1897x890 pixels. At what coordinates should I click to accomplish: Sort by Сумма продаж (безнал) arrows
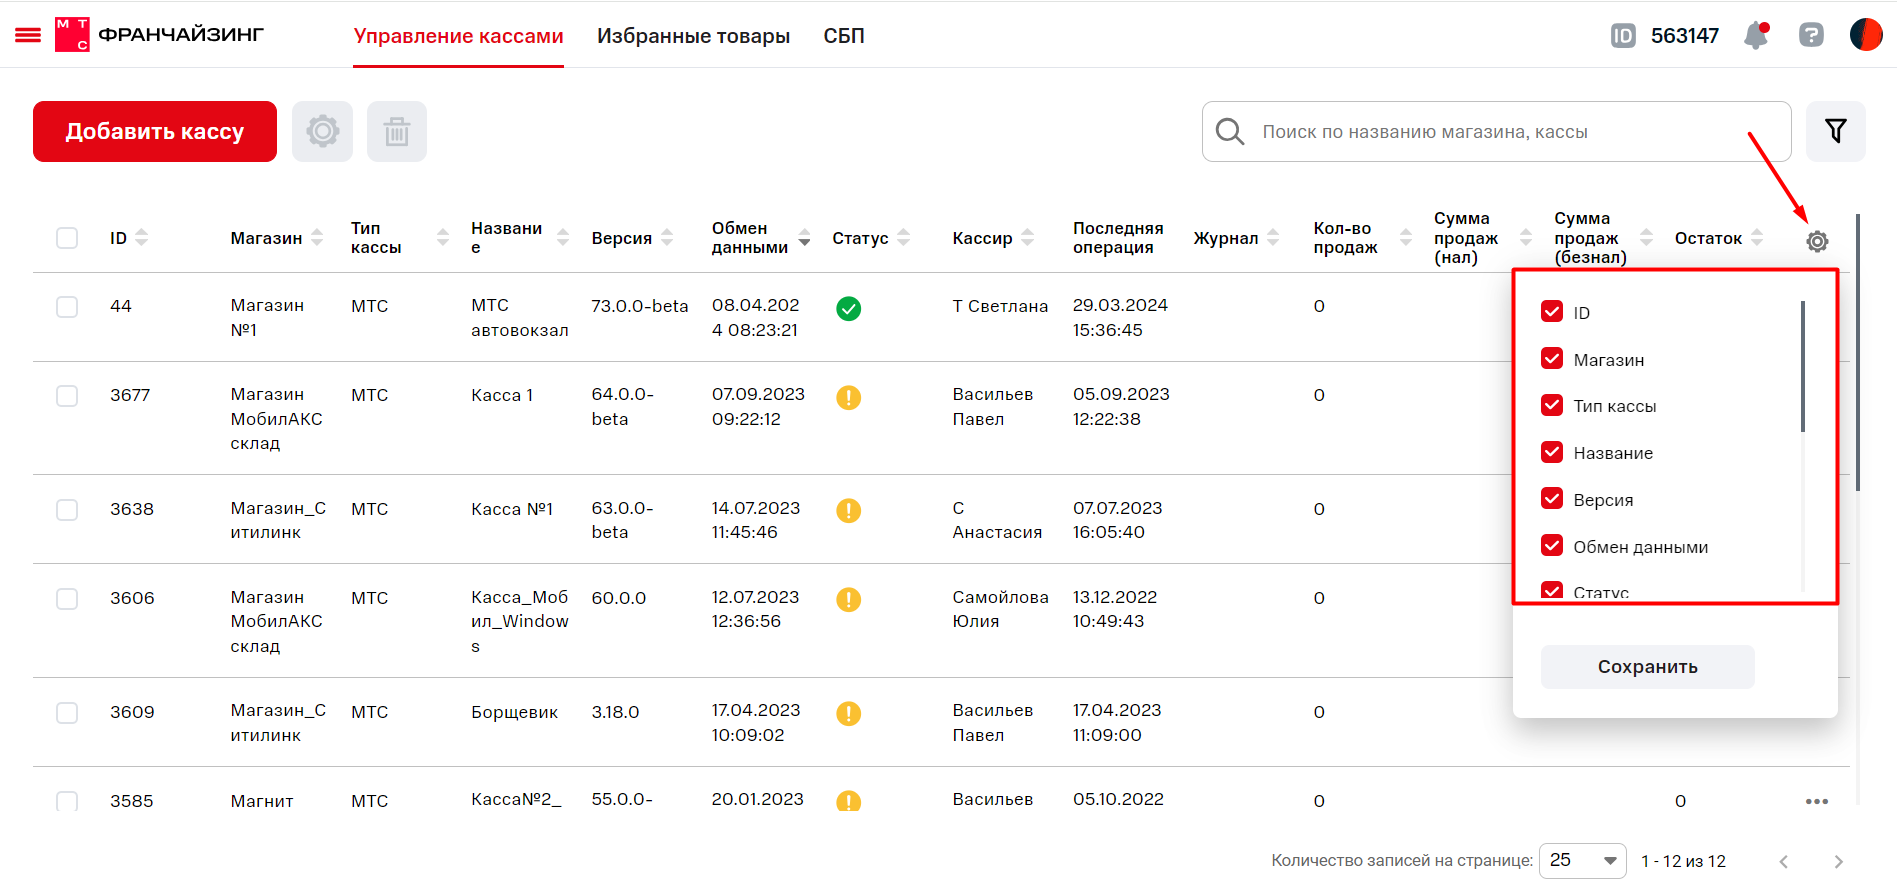pos(1646,237)
